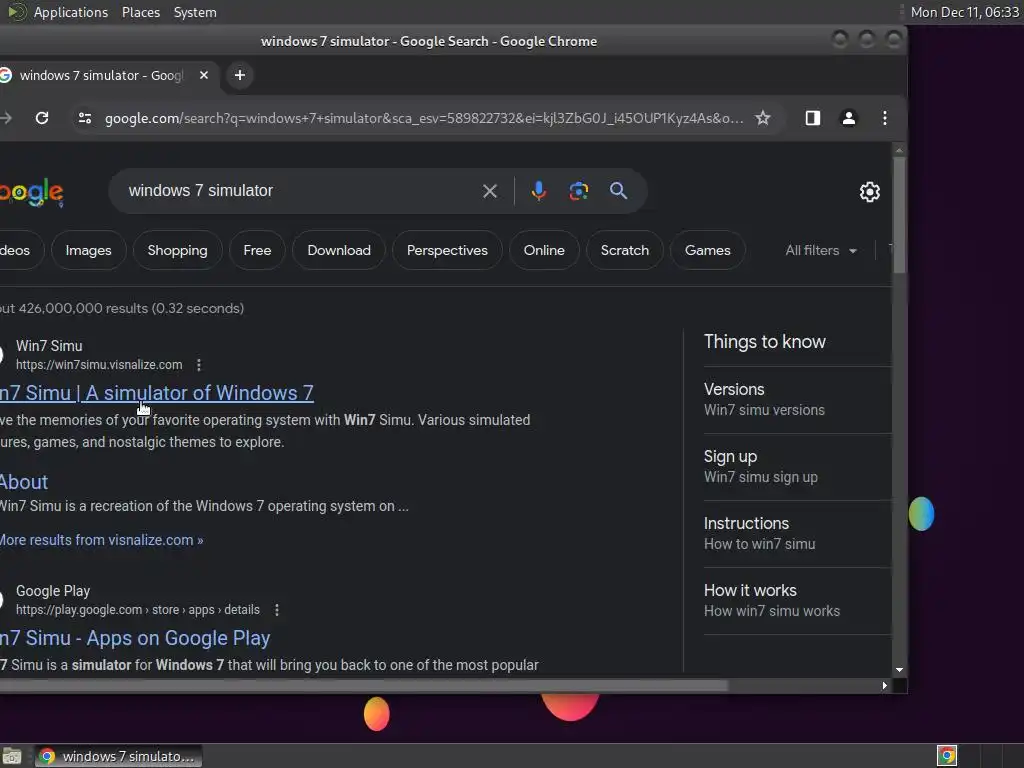Open the Chrome profile icon
Viewport: 1024px width, 768px height.
pos(848,118)
